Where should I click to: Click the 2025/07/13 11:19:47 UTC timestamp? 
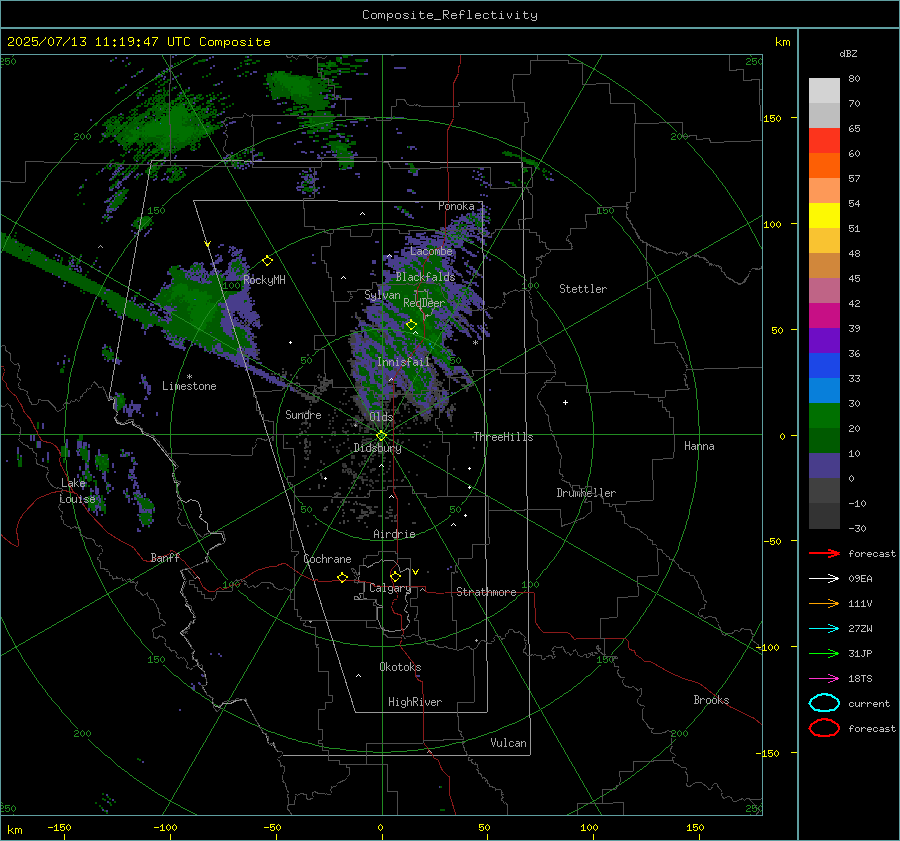tap(99, 42)
